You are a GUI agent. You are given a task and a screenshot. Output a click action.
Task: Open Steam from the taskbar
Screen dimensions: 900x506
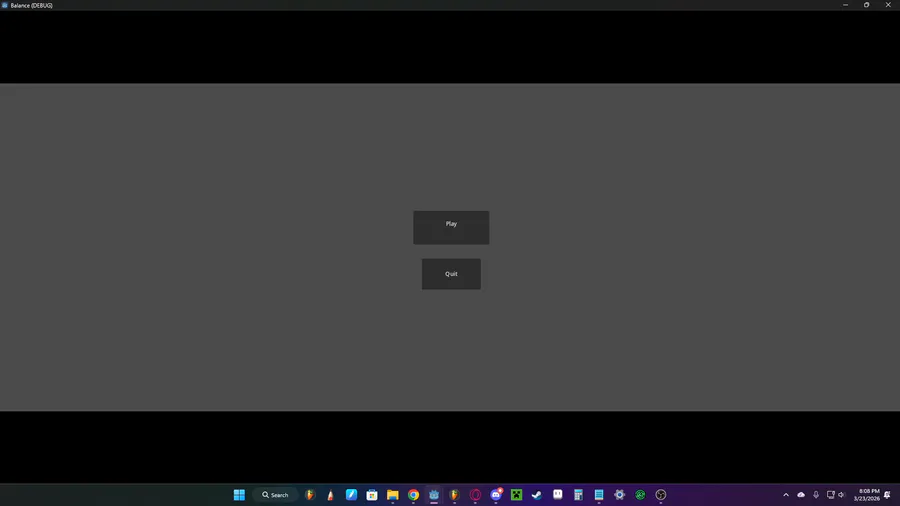click(537, 495)
